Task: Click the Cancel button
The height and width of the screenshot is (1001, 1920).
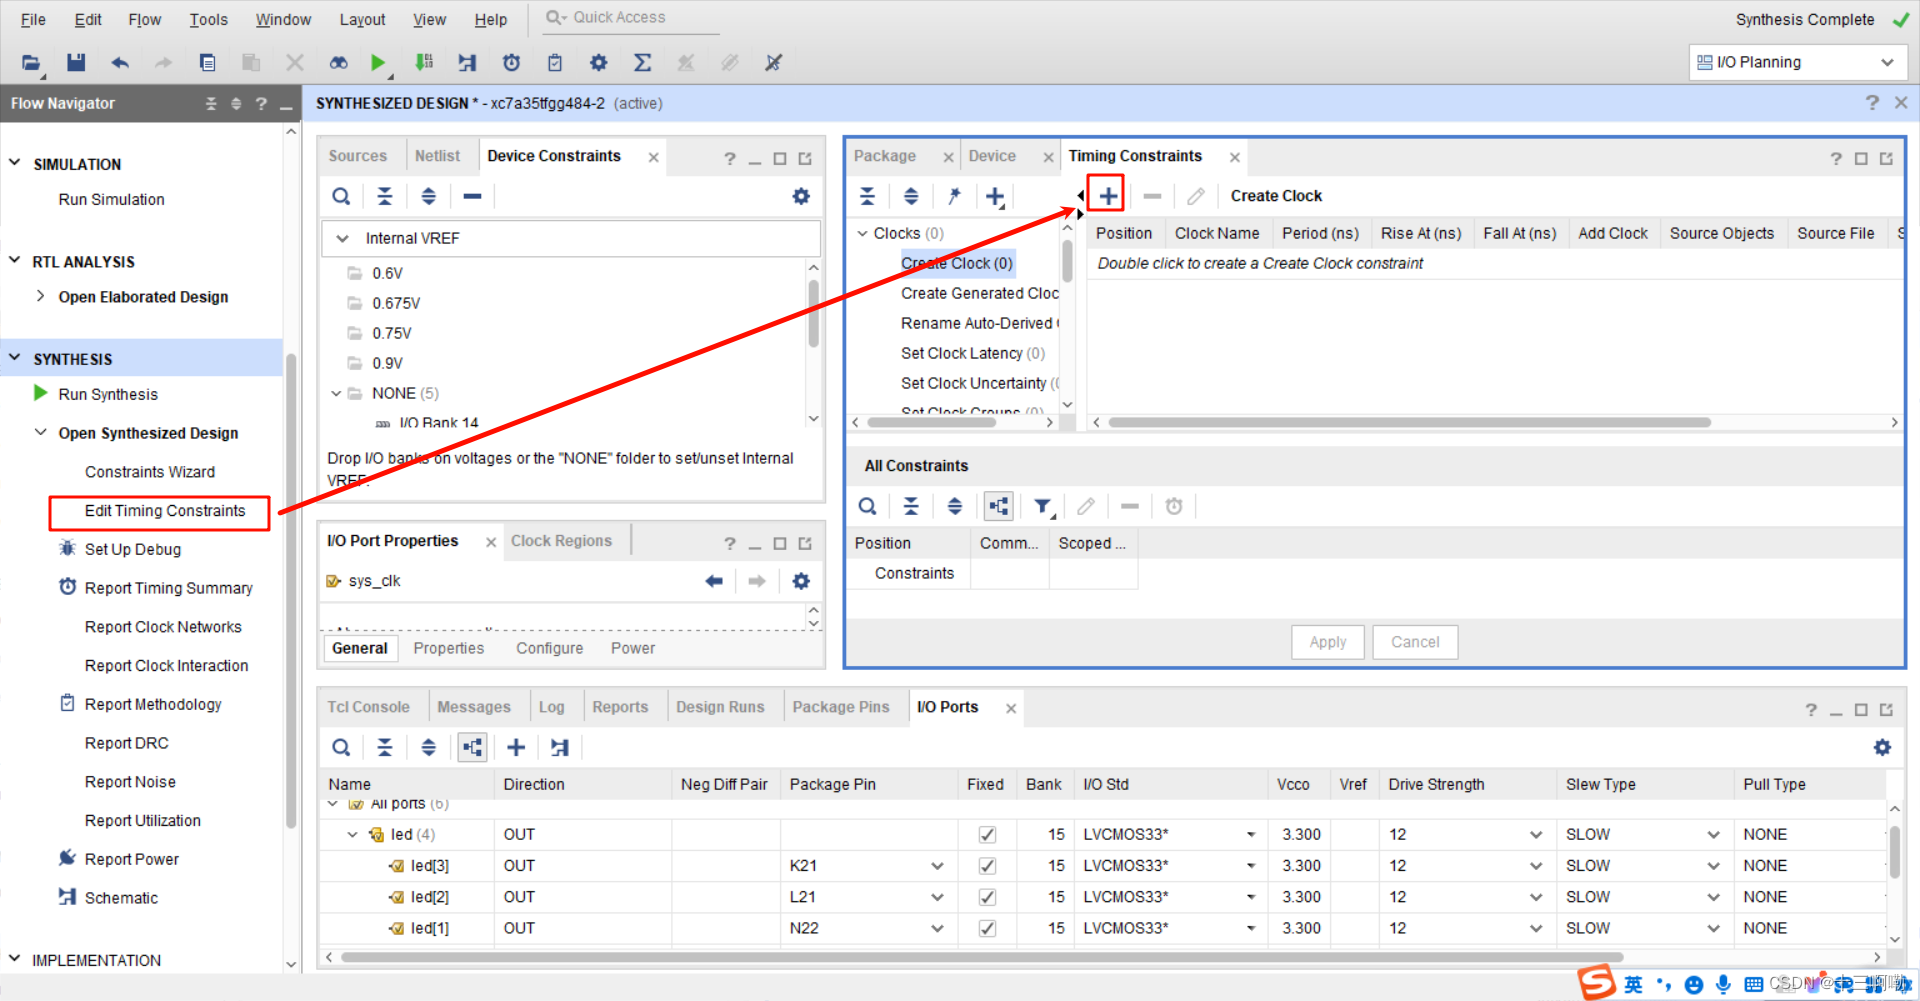Action: [x=1415, y=642]
